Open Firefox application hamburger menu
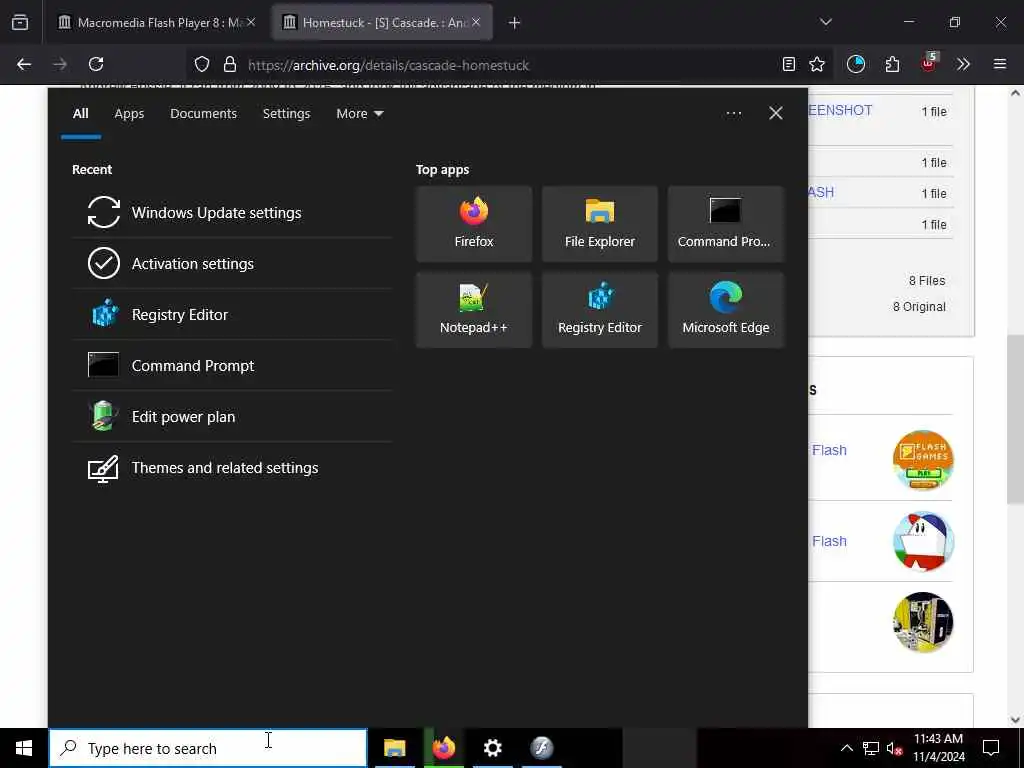Screen dimensions: 1024x768 999,64
